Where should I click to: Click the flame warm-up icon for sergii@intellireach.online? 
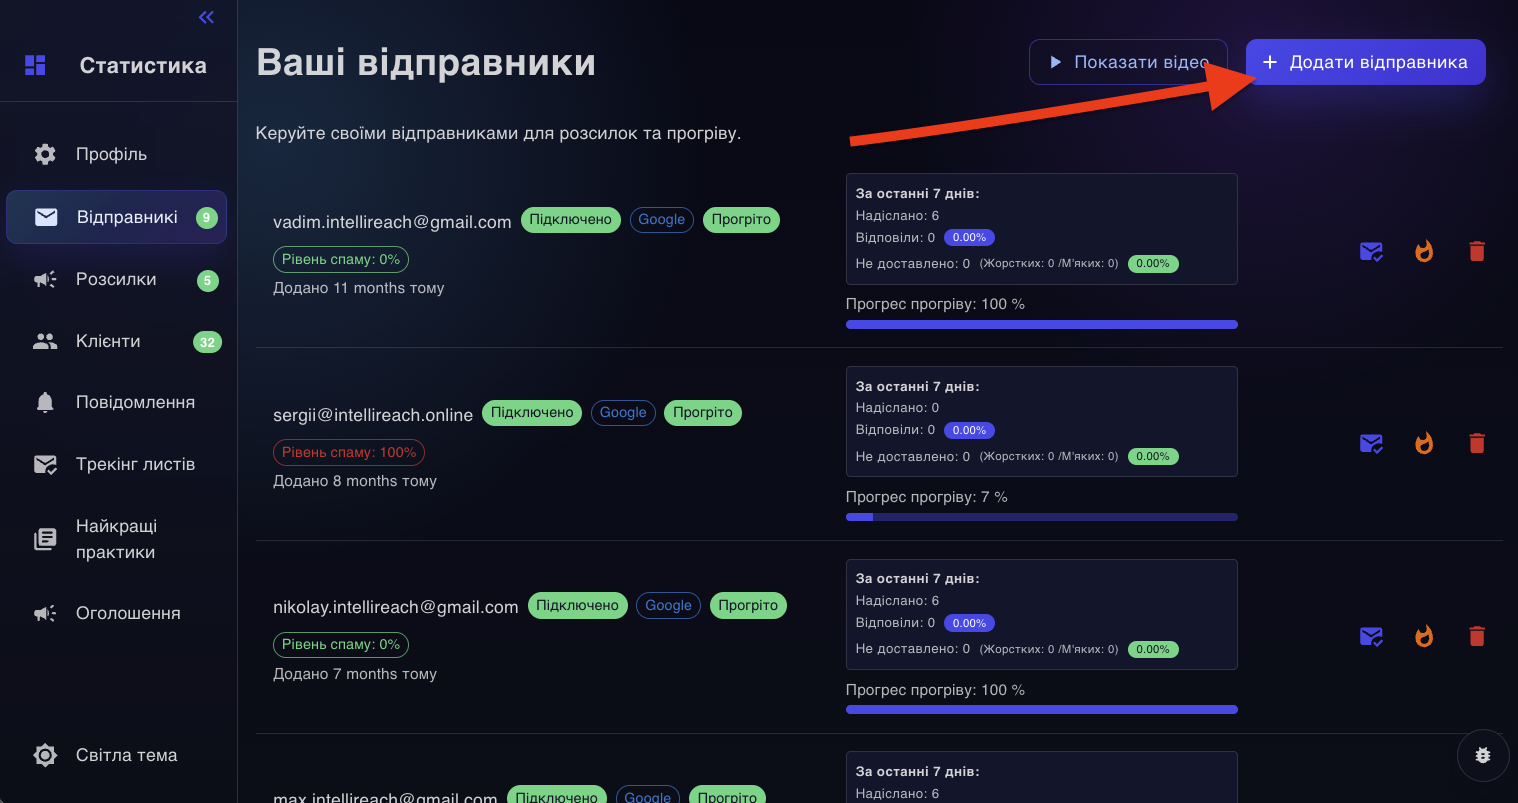[x=1424, y=443]
